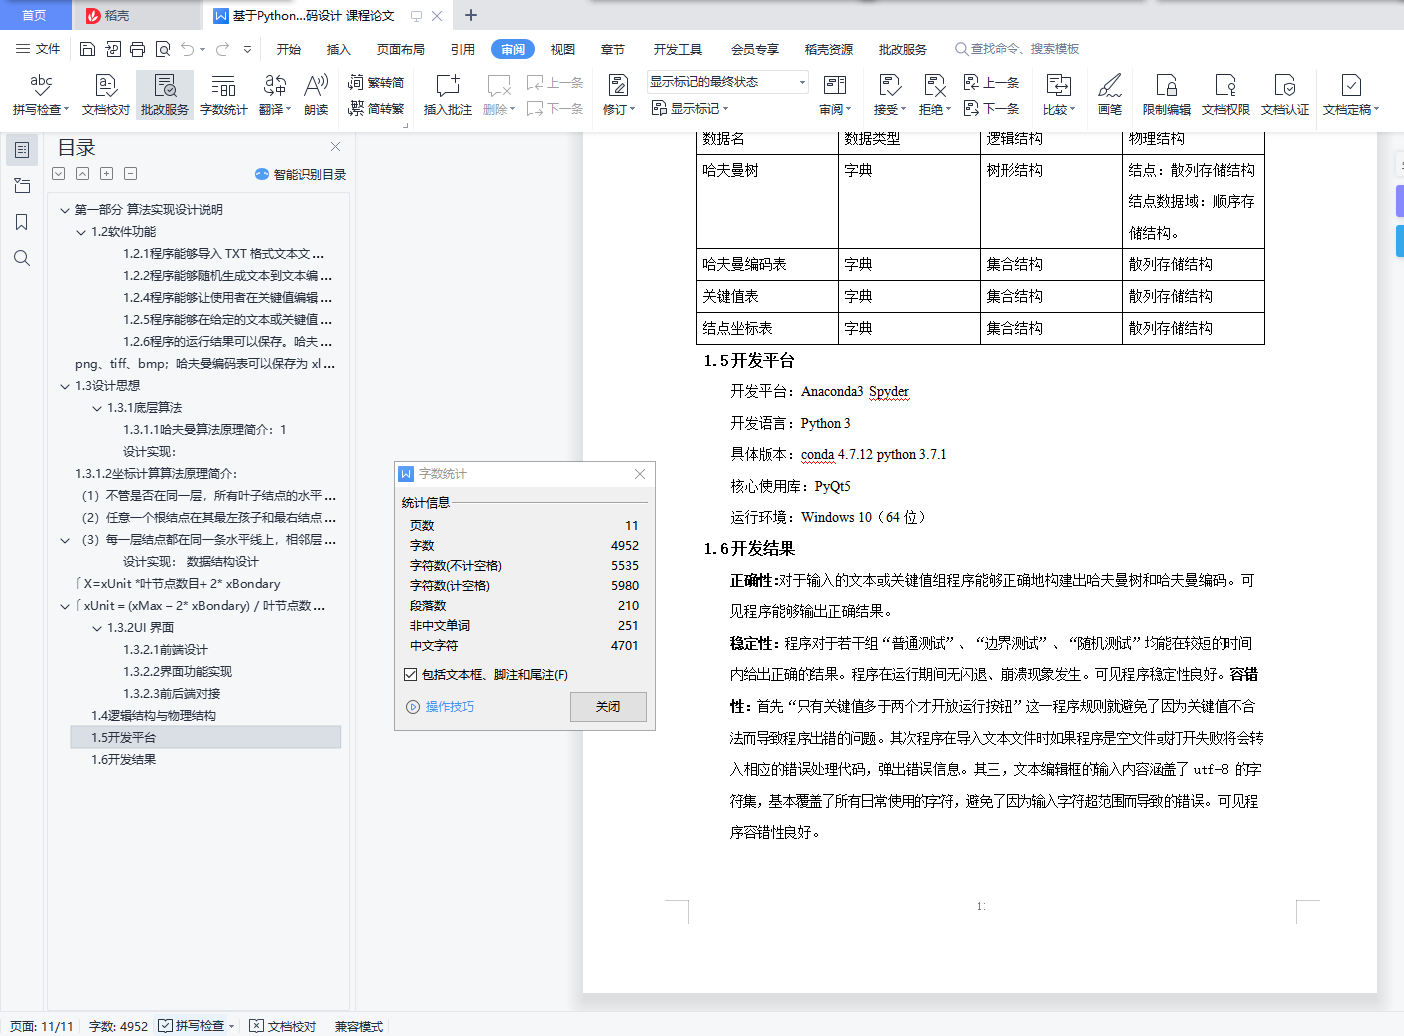Convert text with 繁转简
1404x1036 pixels.
point(376,83)
